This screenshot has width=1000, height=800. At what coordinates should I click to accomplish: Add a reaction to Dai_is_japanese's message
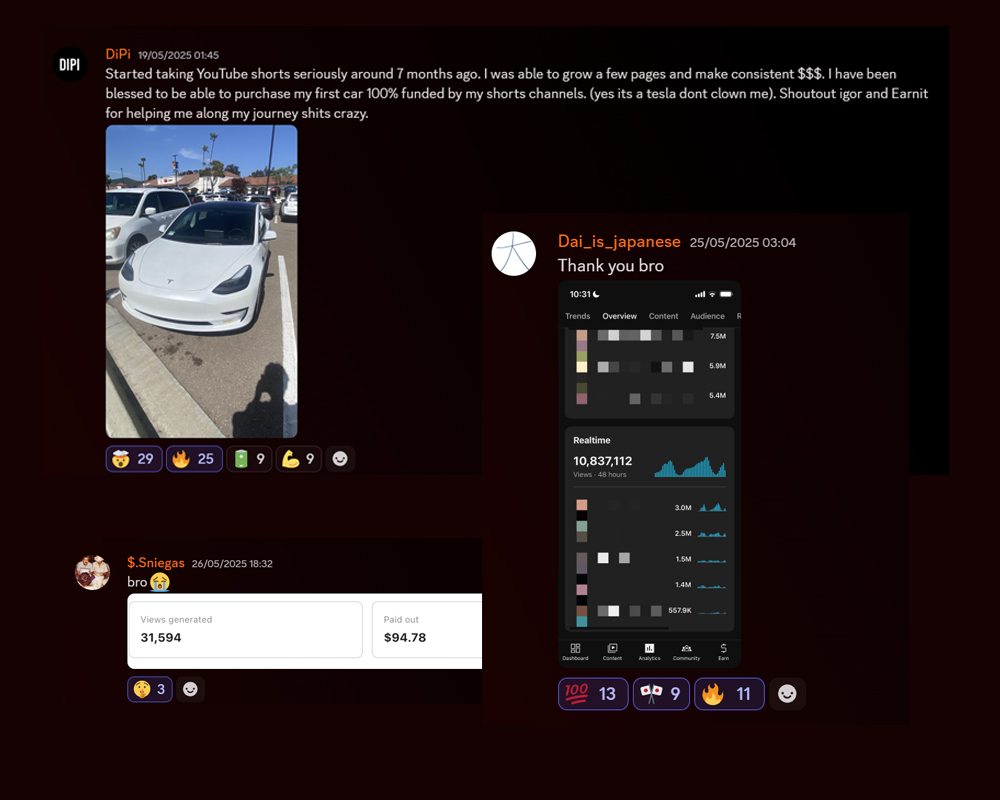(787, 694)
